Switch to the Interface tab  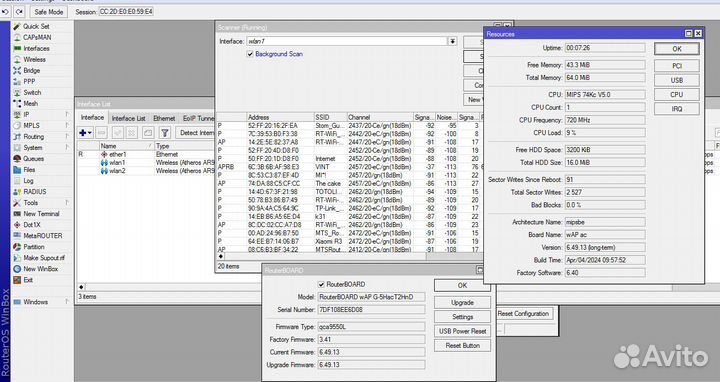pyautogui.click(x=92, y=118)
